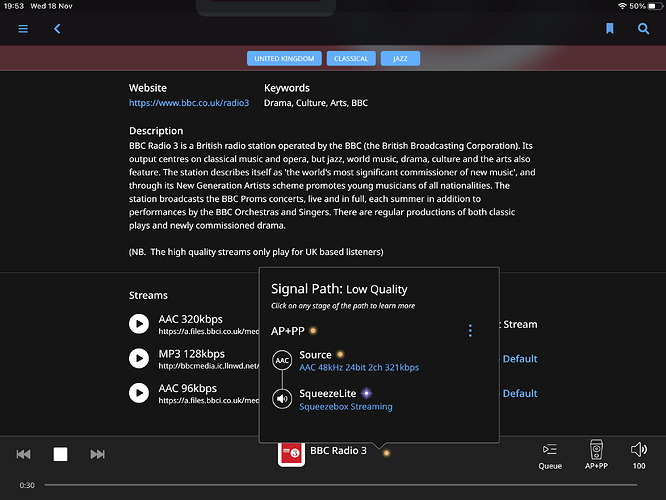Skip to the previous track
The image size is (666, 500).
coord(24,454)
